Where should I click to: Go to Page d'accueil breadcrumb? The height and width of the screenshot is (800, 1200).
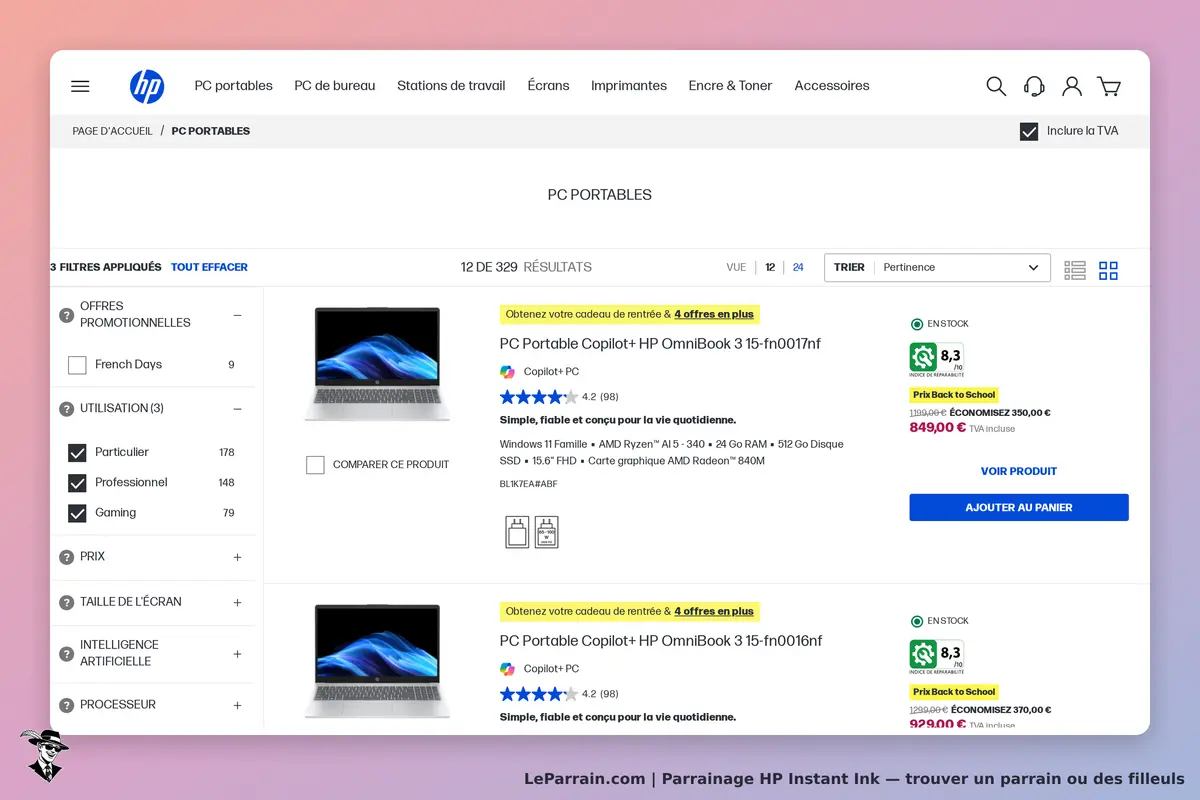pos(112,131)
